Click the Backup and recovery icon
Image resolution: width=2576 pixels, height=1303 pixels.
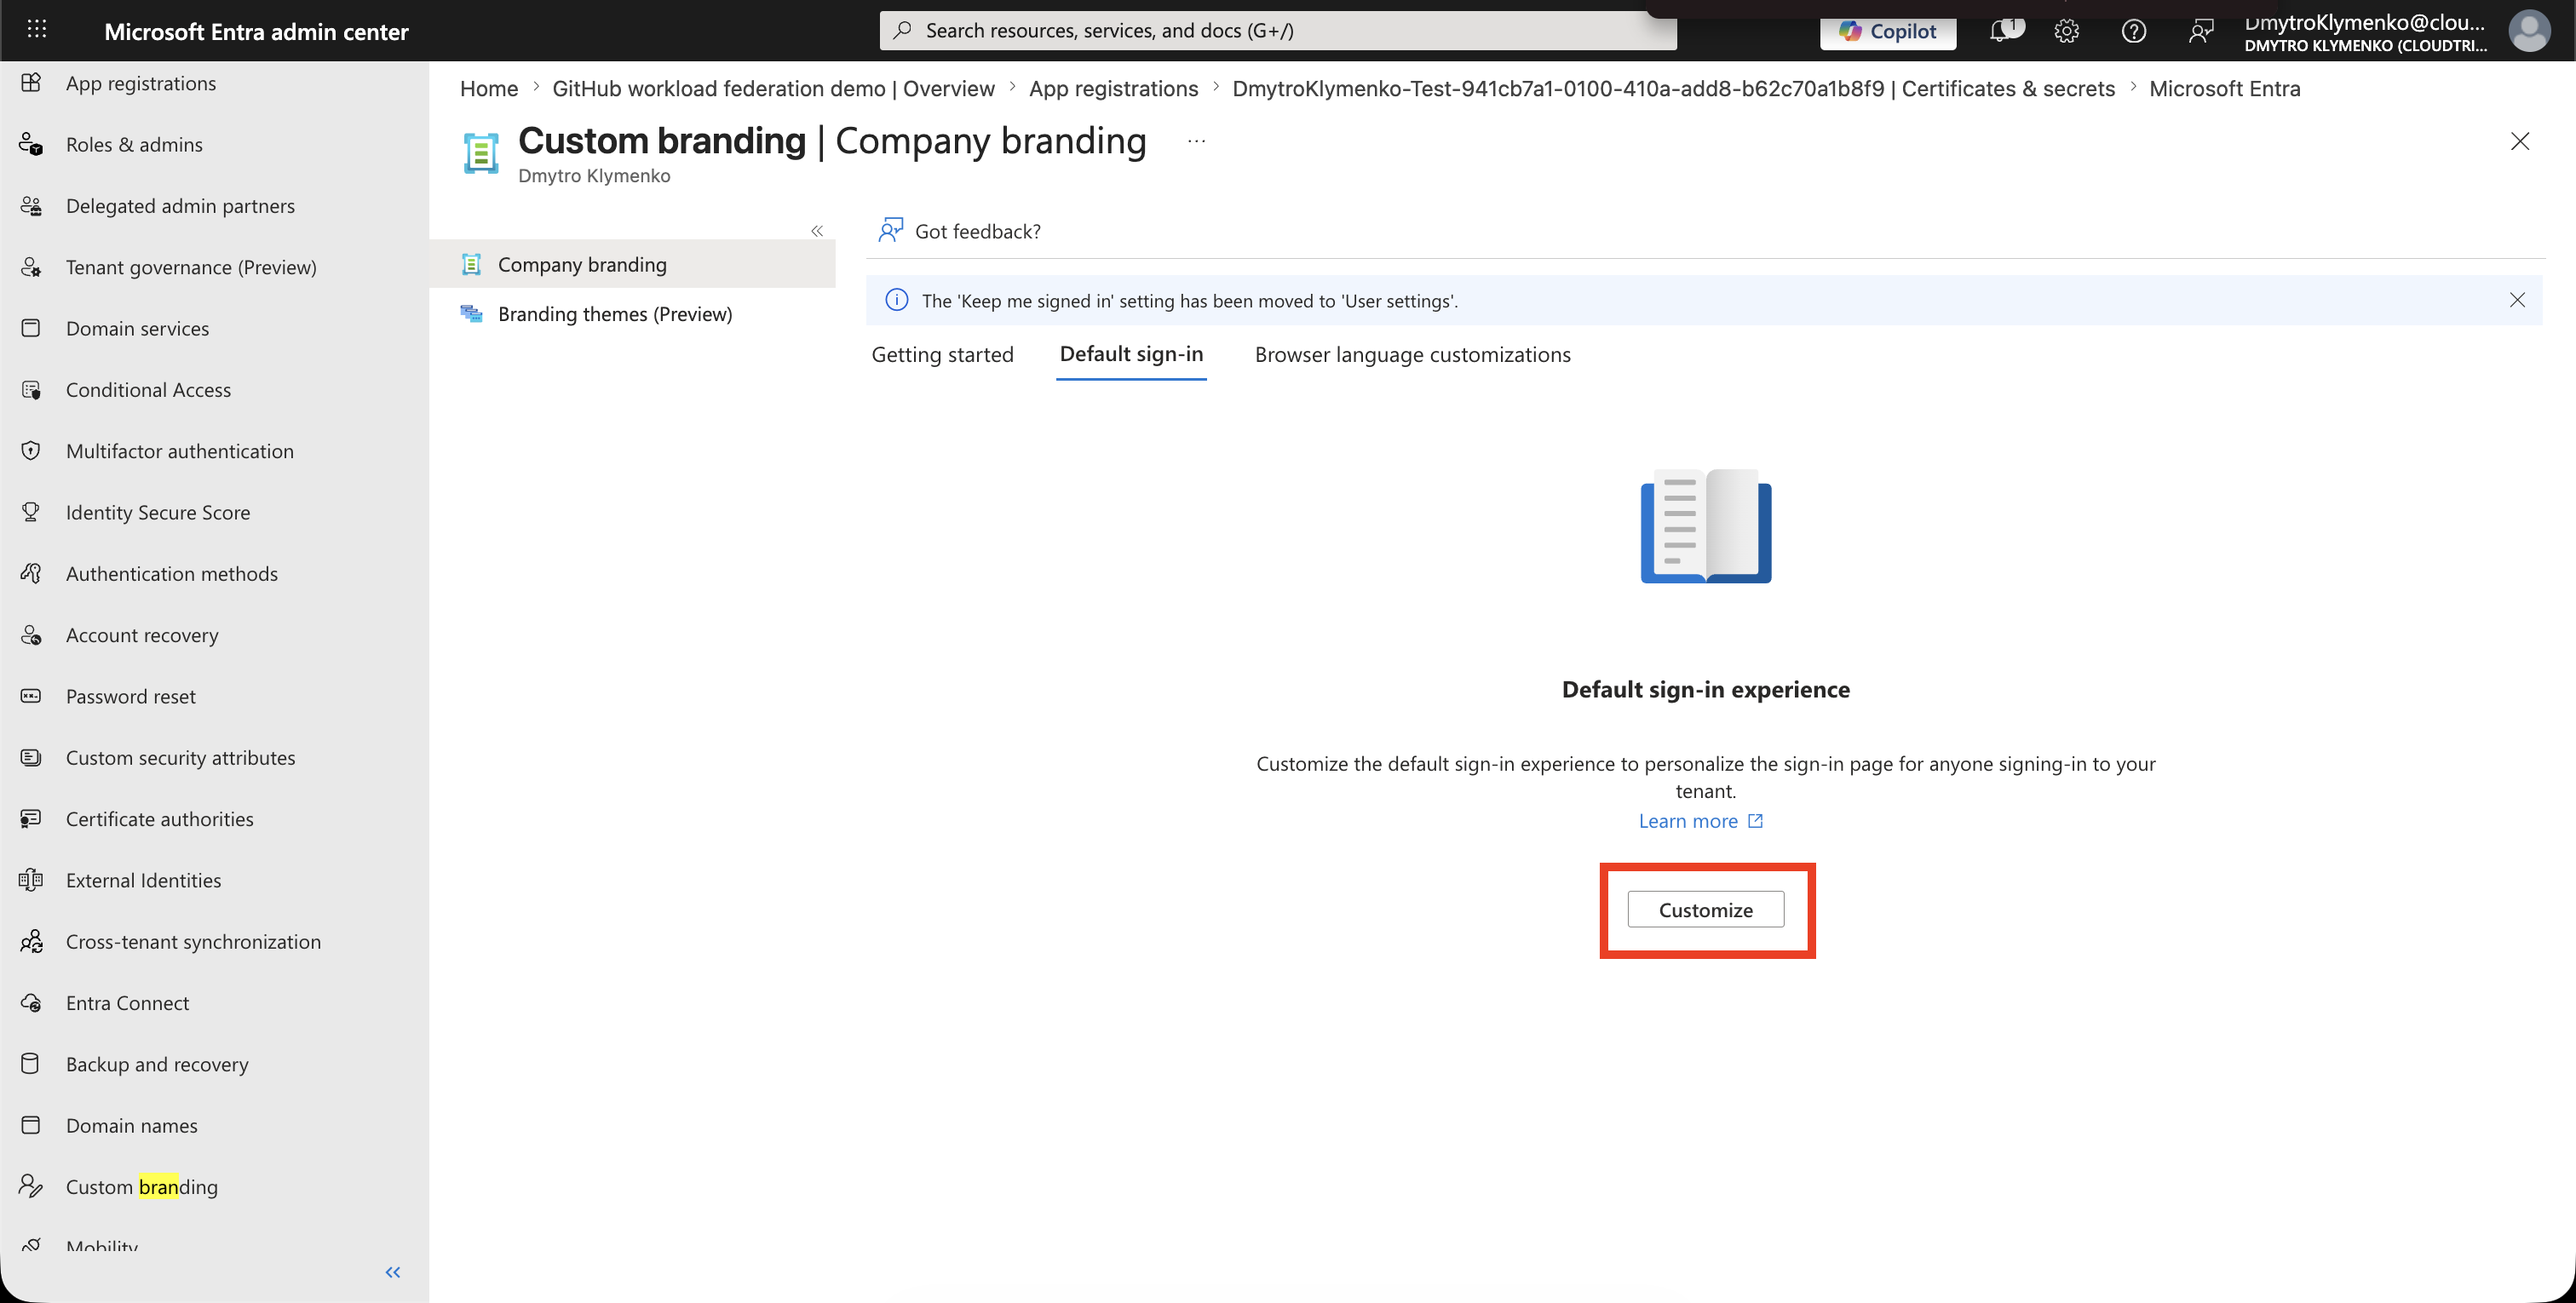coord(31,1064)
